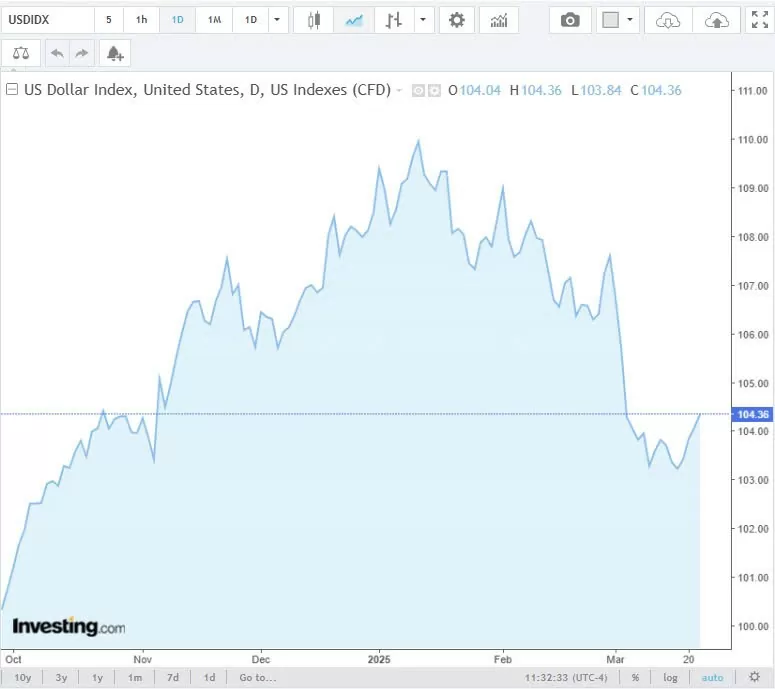Select the 1h interval

[x=141, y=20]
